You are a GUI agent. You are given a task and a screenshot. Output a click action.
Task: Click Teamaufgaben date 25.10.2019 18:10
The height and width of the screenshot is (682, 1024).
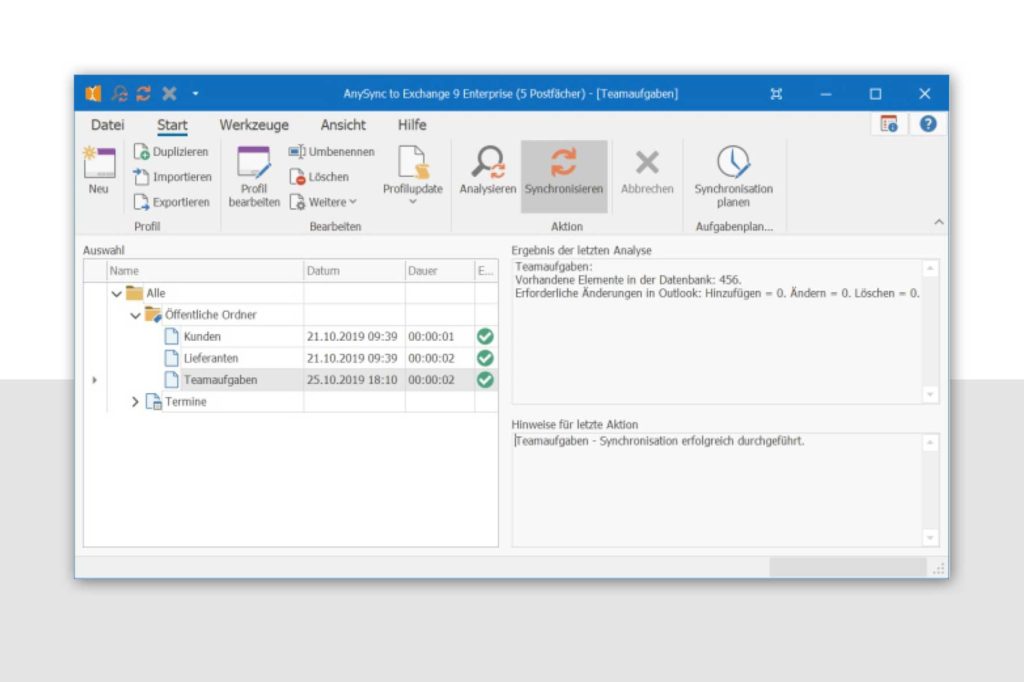[352, 380]
